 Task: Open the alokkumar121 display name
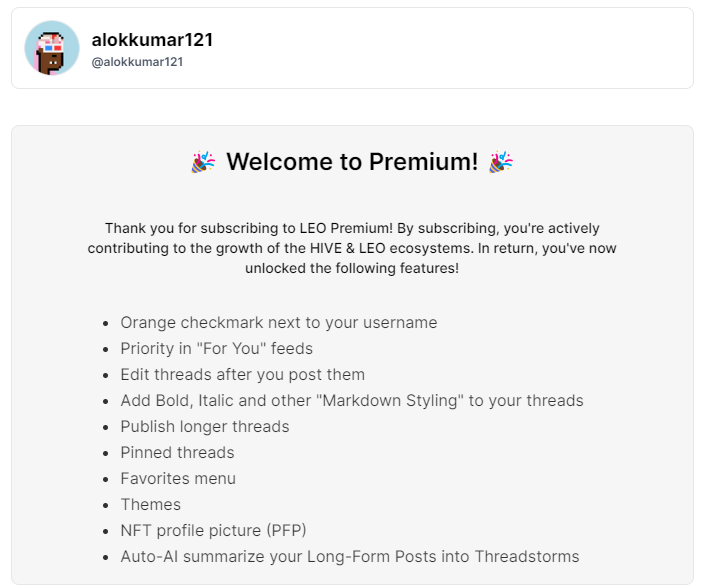152,40
